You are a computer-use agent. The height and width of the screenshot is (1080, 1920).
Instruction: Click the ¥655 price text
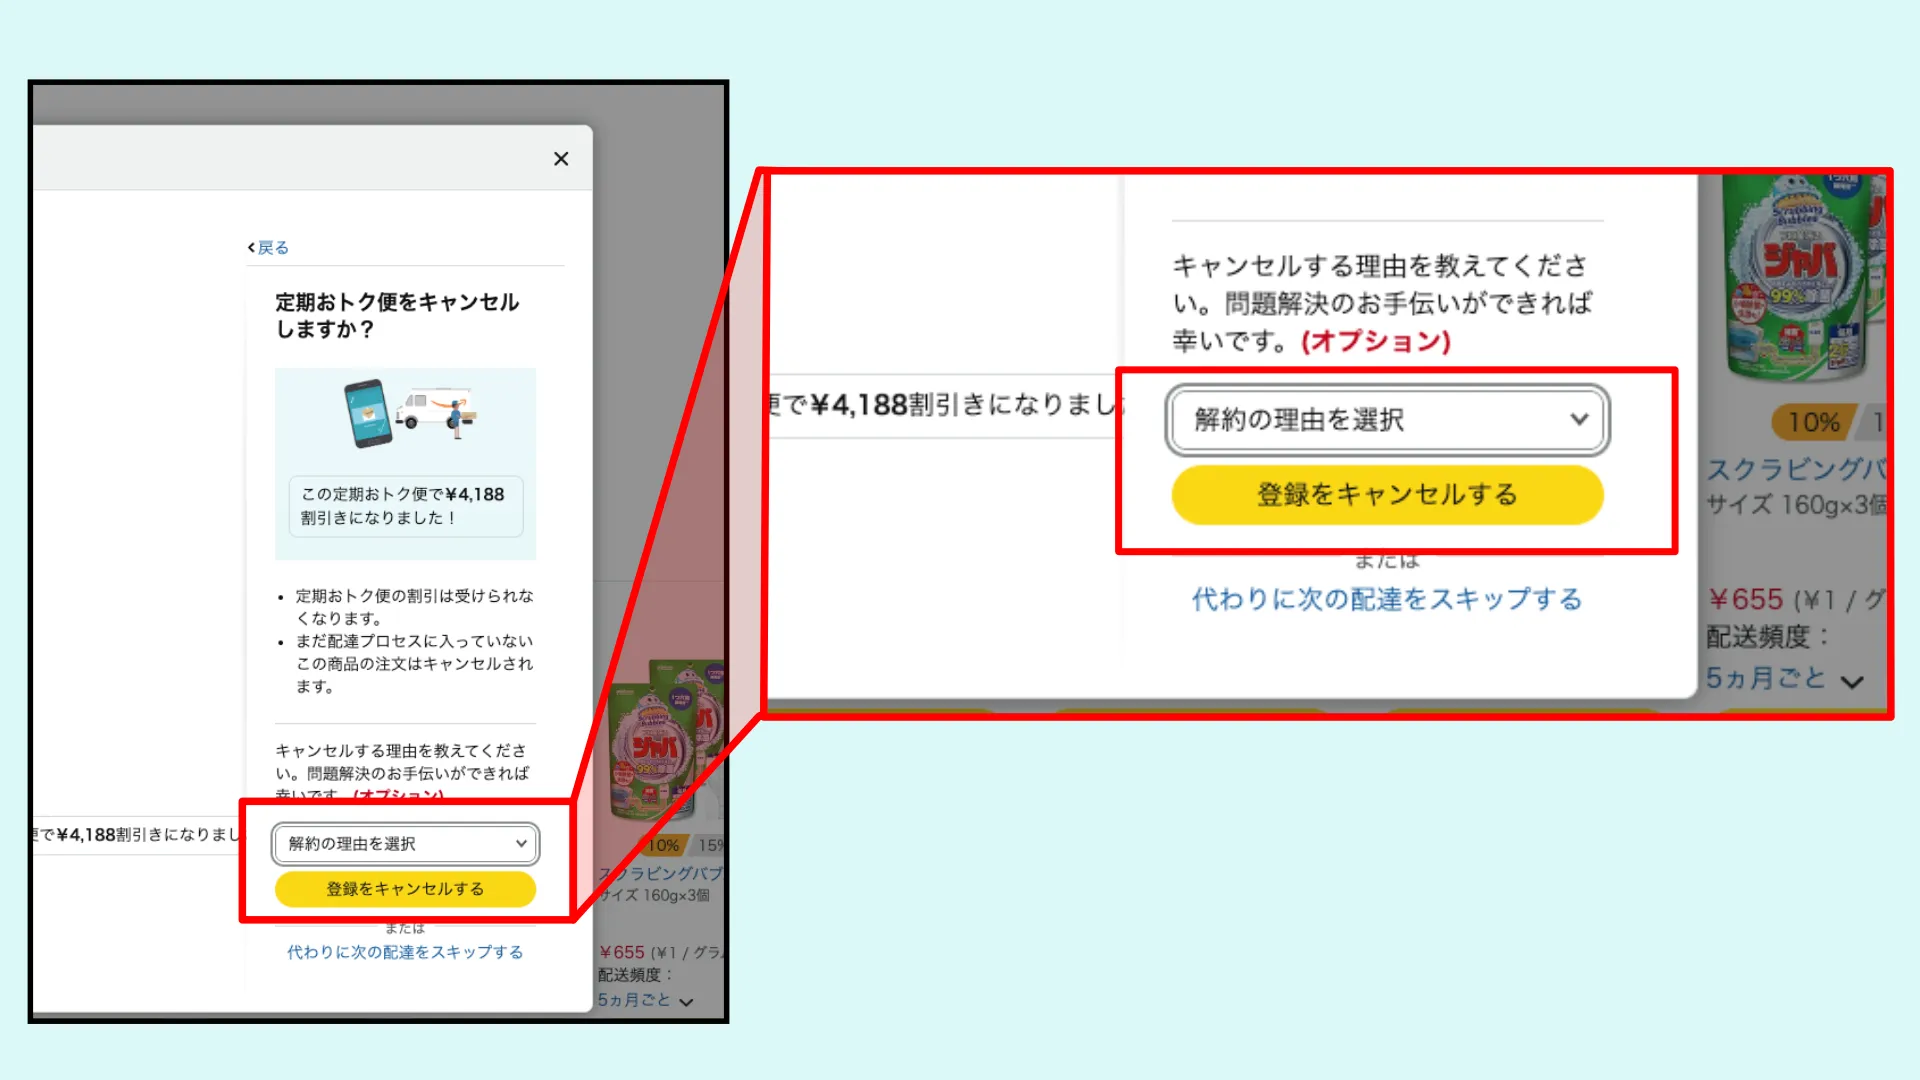[1744, 600]
